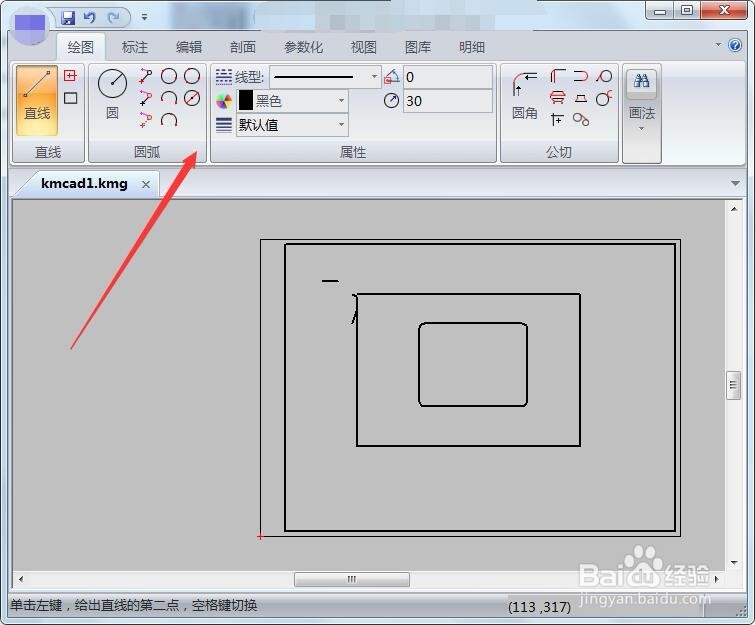Select the half arc icon in middle row

coord(169,98)
